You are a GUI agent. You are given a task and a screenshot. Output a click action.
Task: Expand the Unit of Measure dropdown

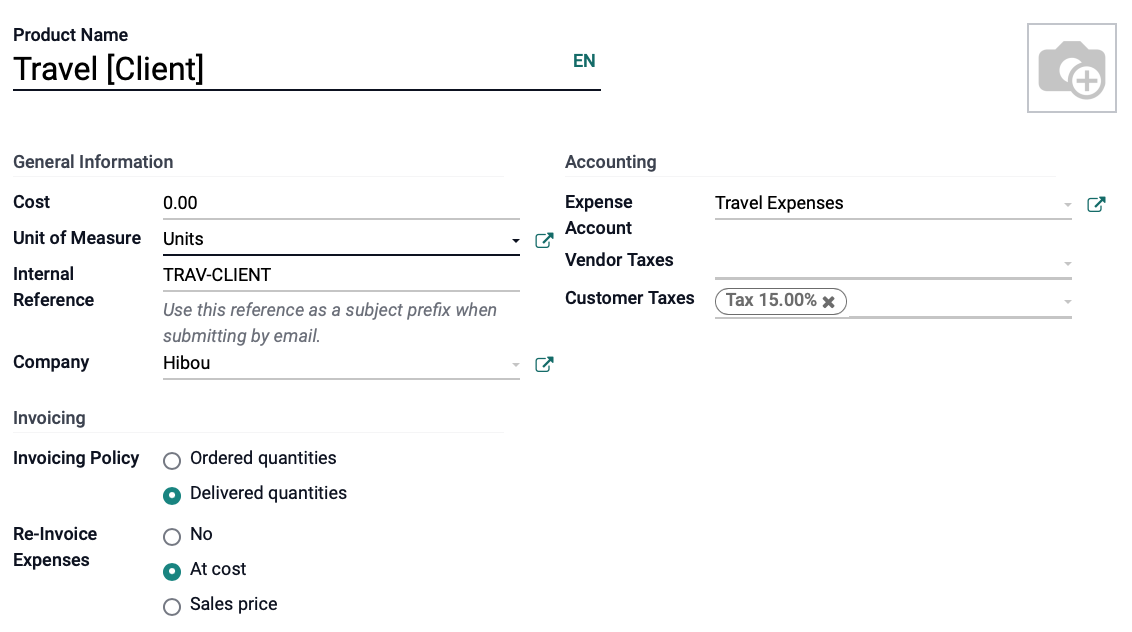515,241
